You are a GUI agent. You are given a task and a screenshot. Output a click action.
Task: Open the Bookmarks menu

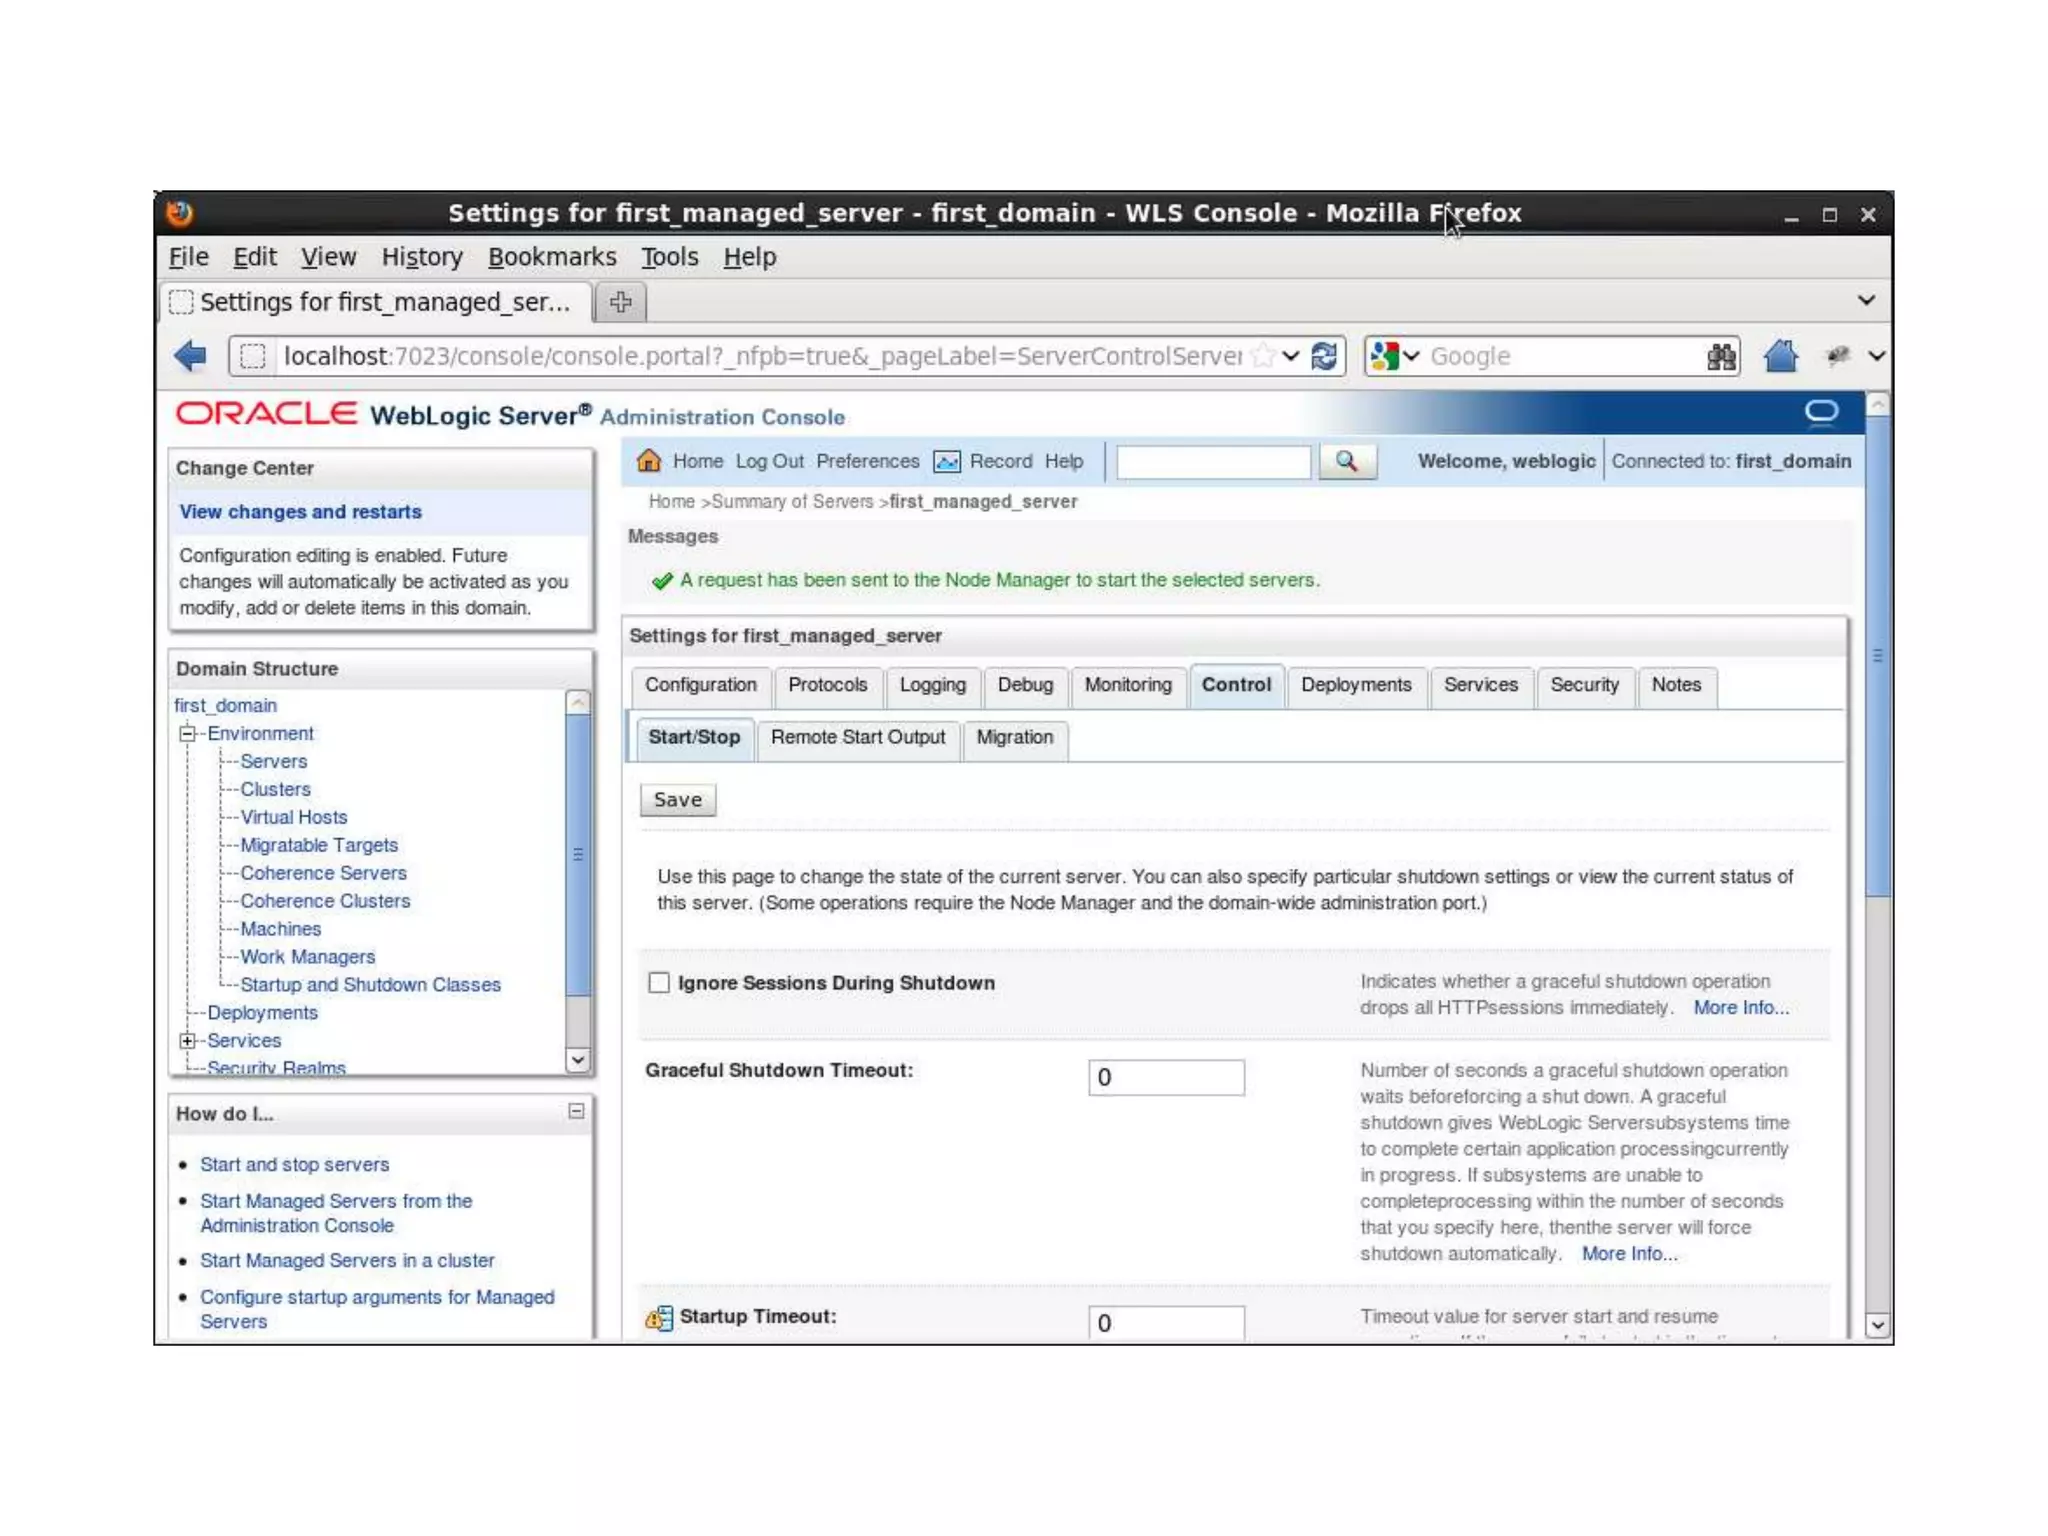click(x=552, y=257)
